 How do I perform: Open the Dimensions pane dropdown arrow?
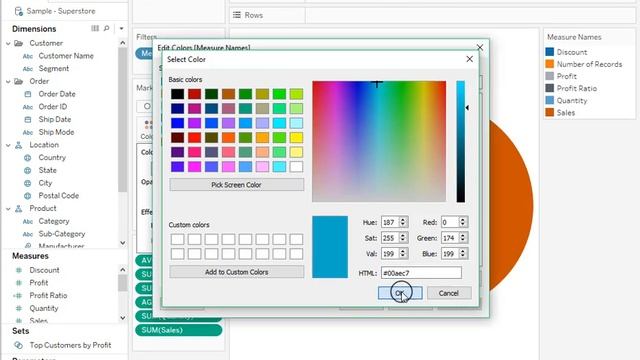pyautogui.click(x=121, y=29)
